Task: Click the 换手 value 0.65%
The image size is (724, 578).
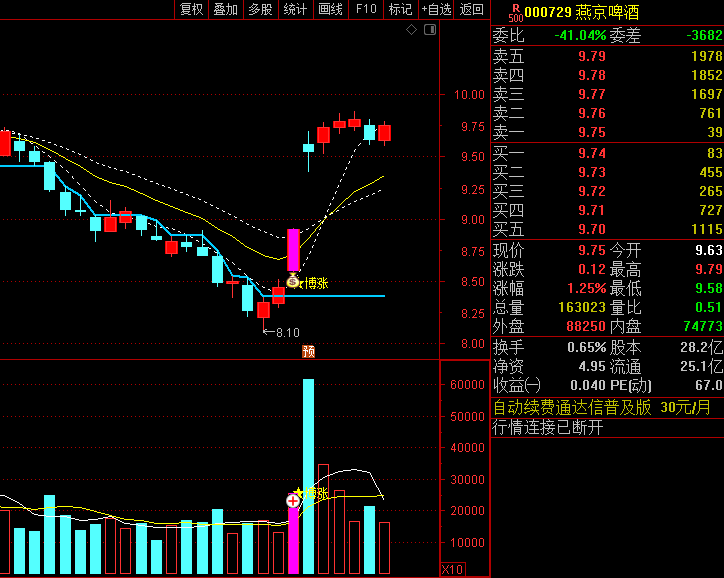Action: tap(586, 348)
